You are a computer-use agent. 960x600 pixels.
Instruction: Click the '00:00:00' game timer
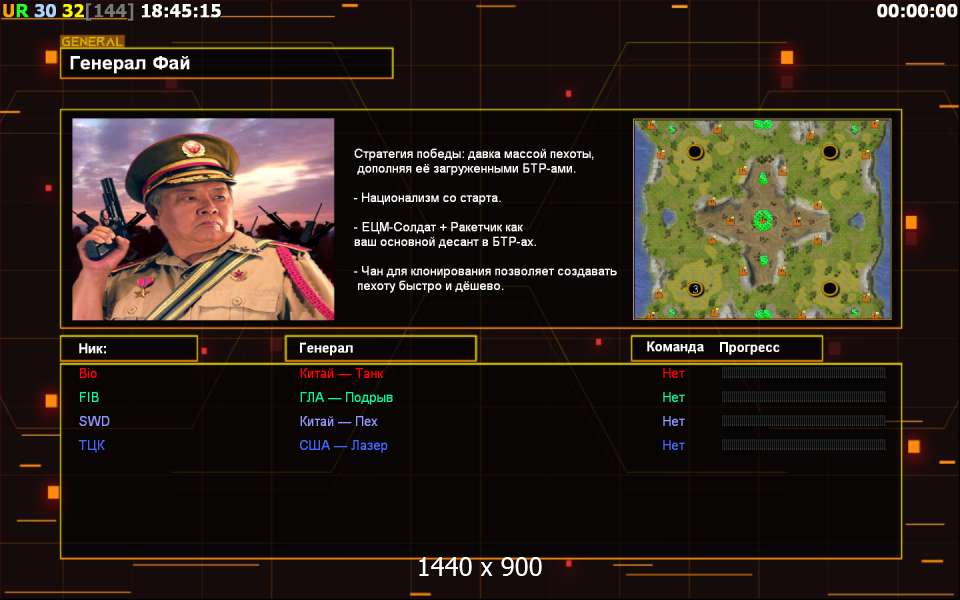(x=917, y=10)
